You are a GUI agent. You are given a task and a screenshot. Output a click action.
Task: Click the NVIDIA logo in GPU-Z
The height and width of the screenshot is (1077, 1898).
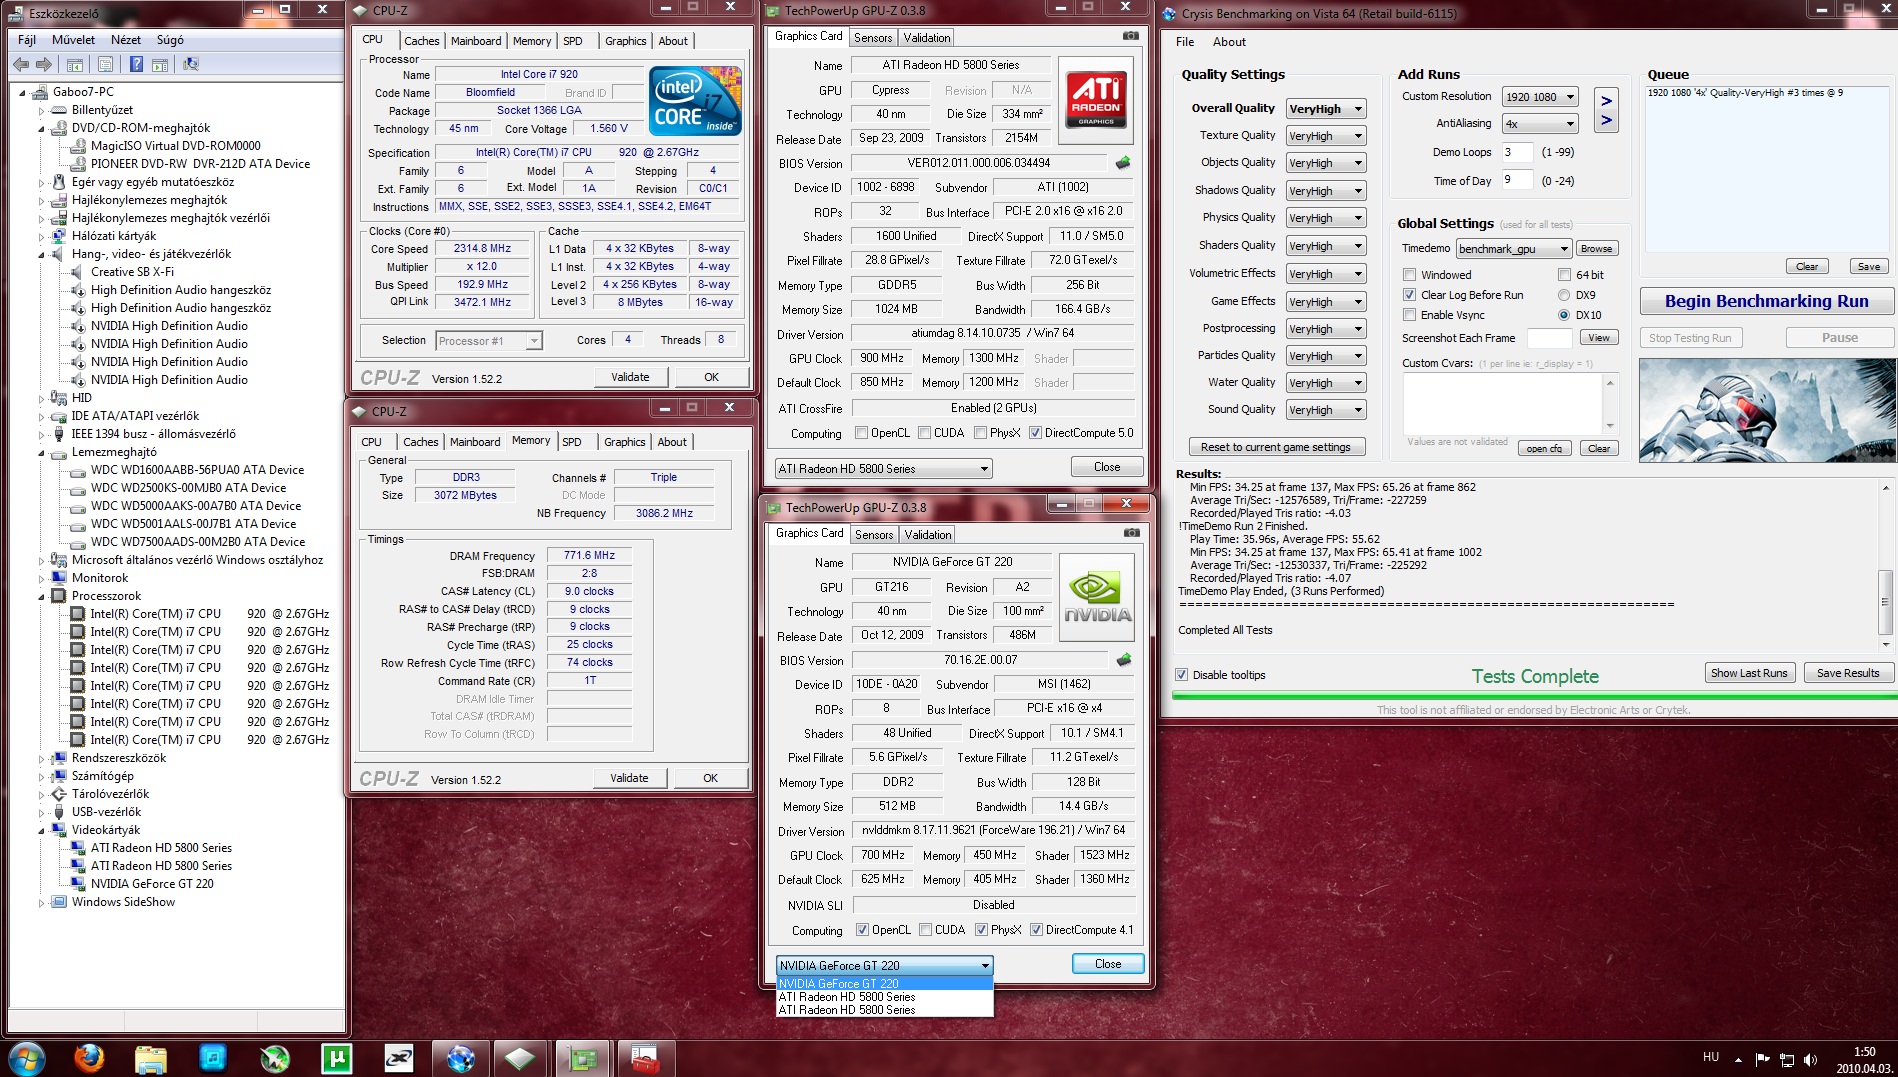pos(1097,596)
